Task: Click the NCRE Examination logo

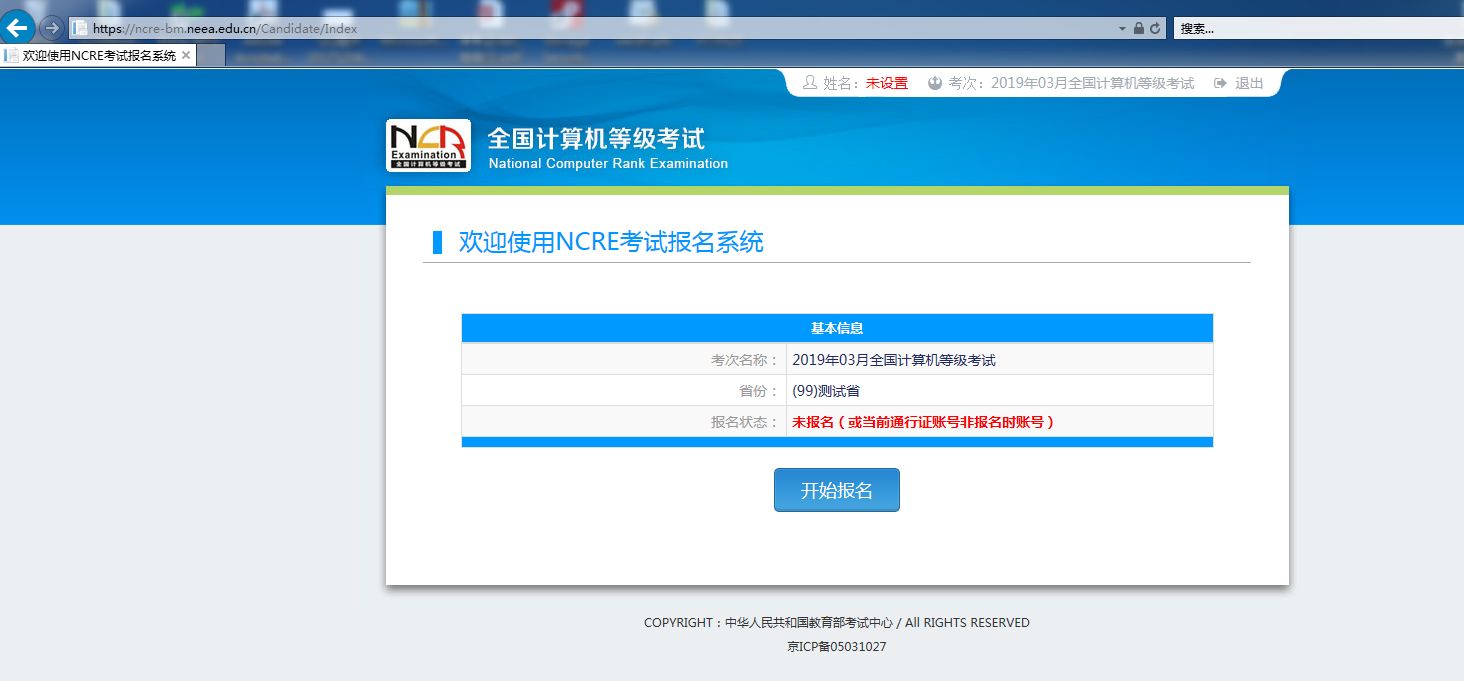Action: pos(428,146)
